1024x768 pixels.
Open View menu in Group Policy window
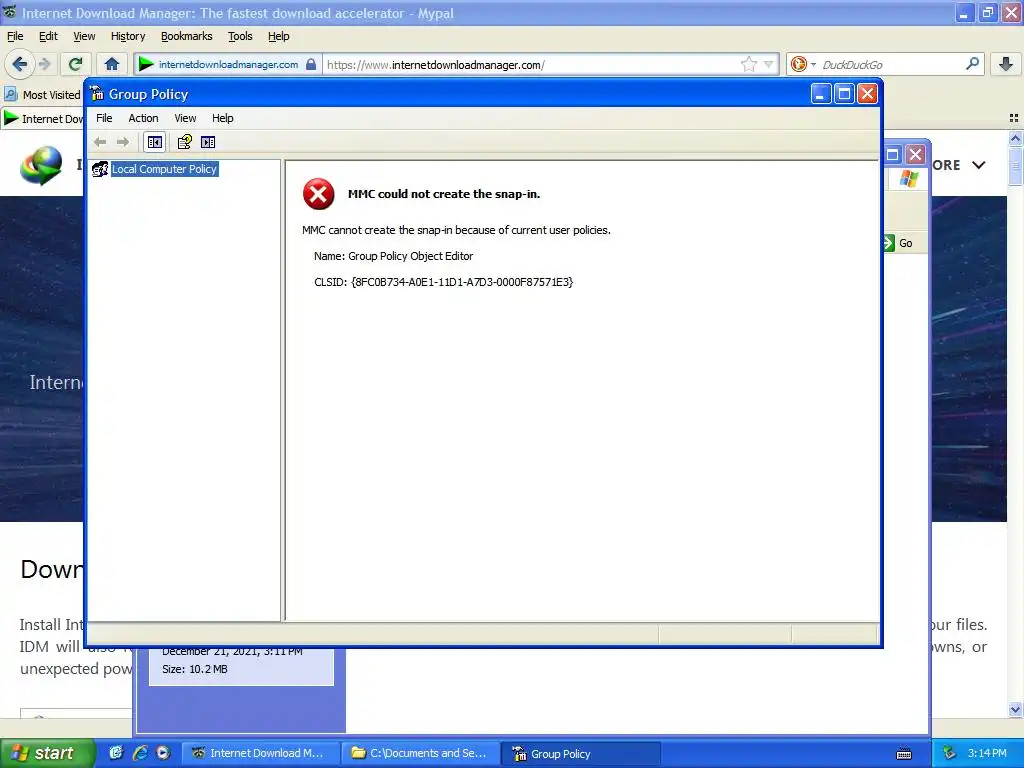pos(185,118)
